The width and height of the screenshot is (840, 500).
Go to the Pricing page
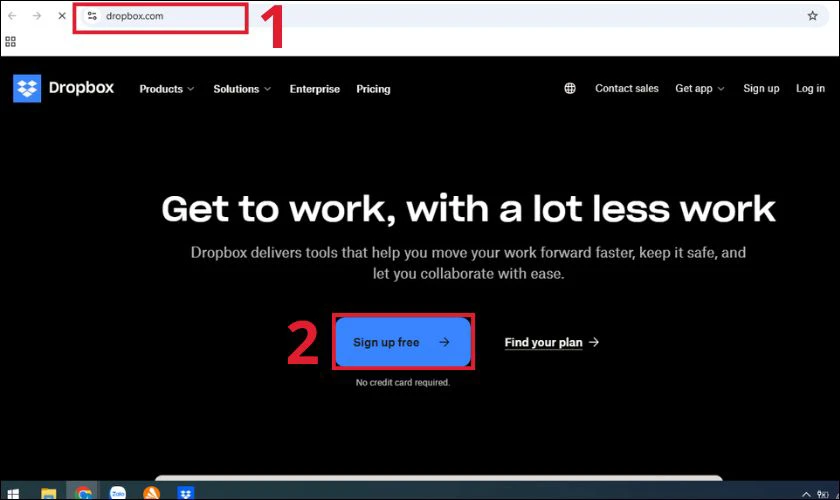tap(373, 89)
